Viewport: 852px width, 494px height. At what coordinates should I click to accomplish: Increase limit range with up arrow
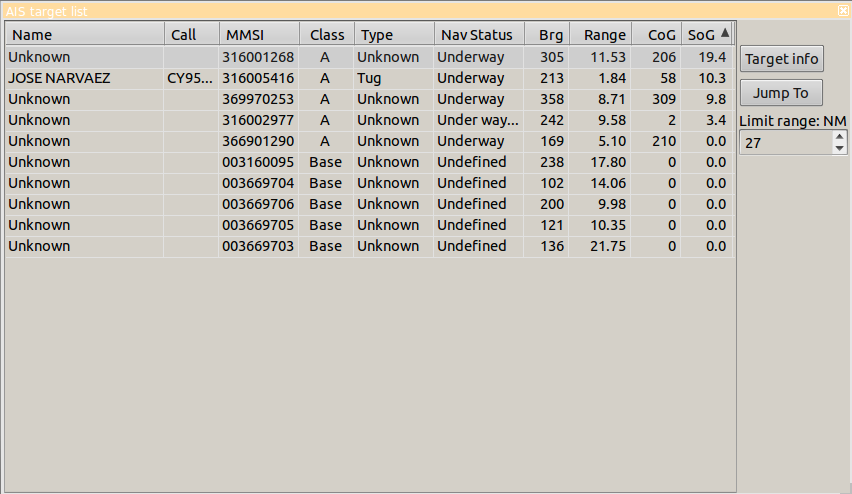(x=840, y=138)
